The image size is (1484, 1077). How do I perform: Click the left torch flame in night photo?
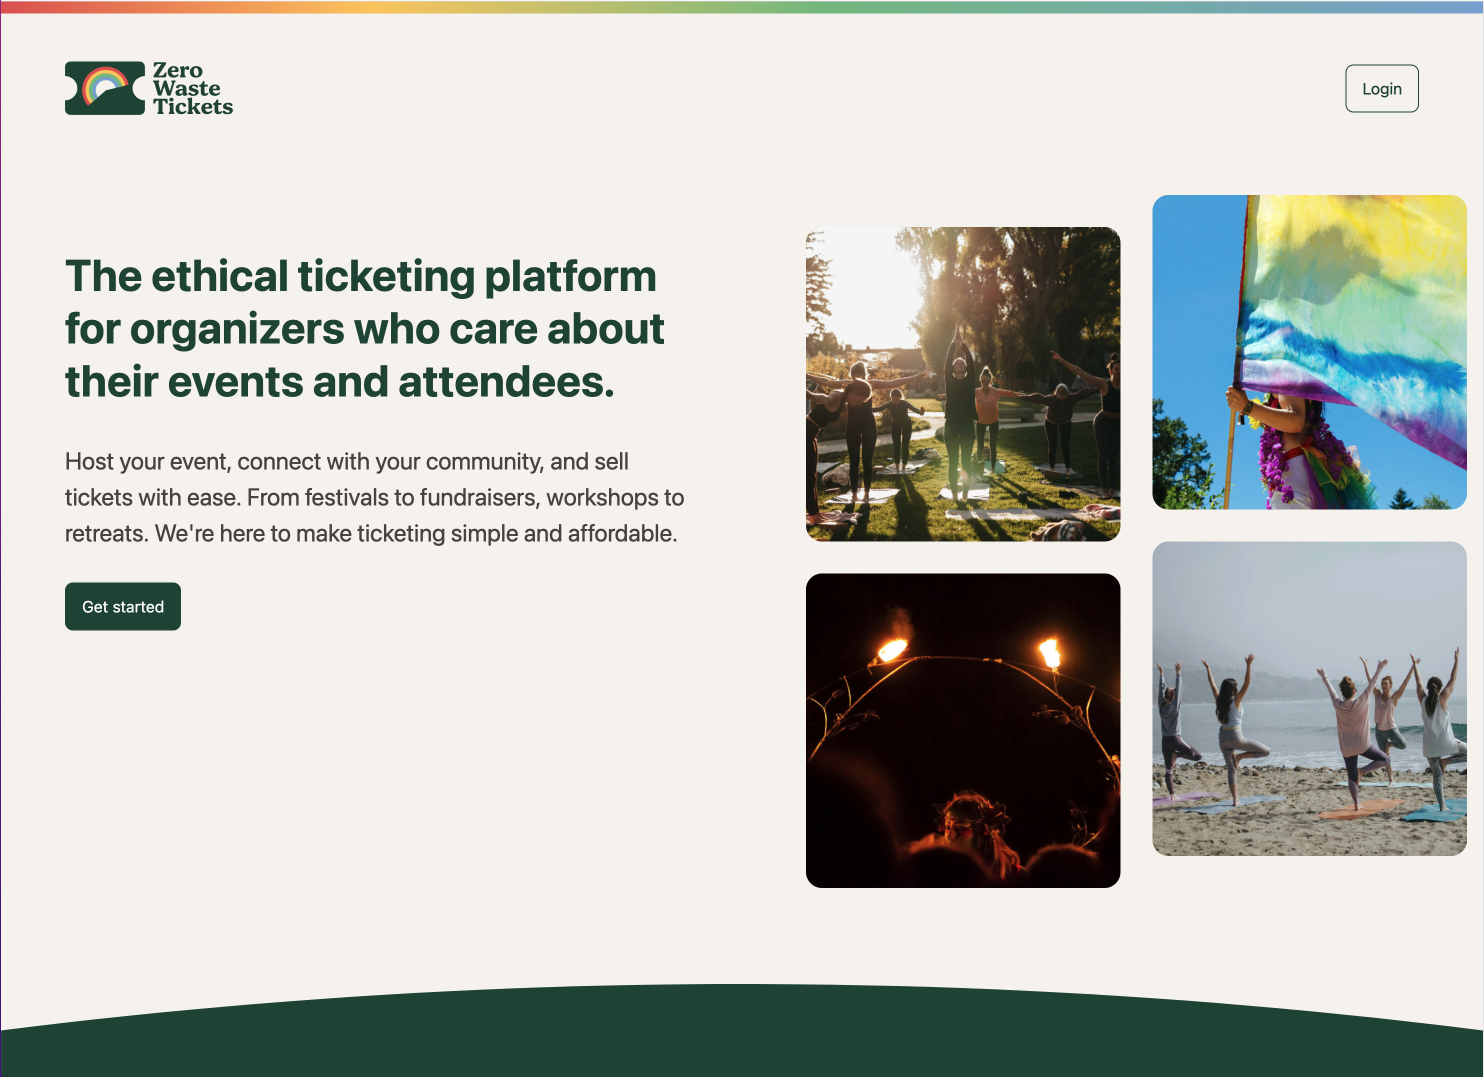pos(891,648)
